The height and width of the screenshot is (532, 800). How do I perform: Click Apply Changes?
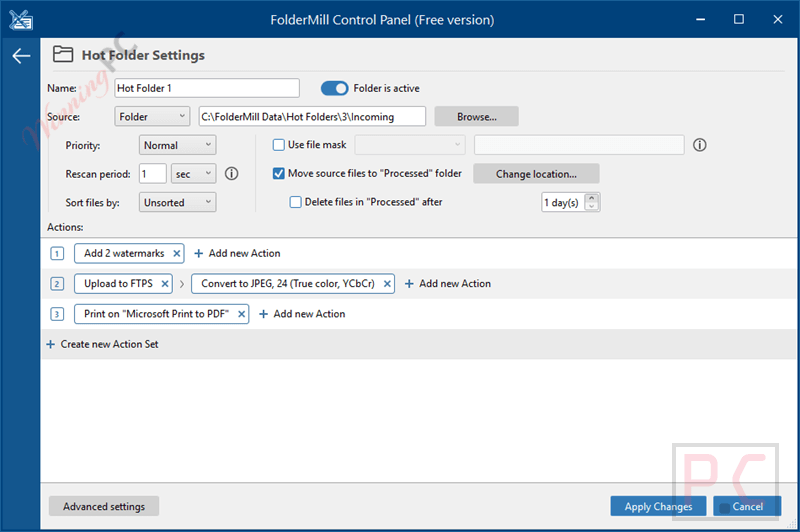click(658, 506)
